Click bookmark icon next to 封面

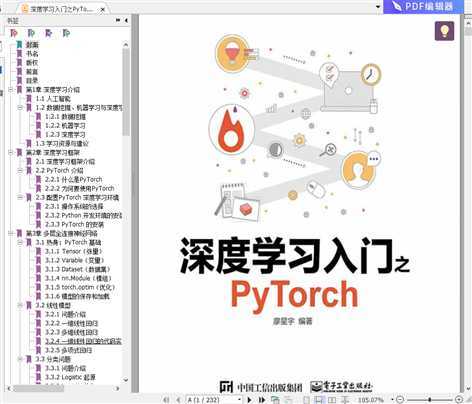(20, 45)
